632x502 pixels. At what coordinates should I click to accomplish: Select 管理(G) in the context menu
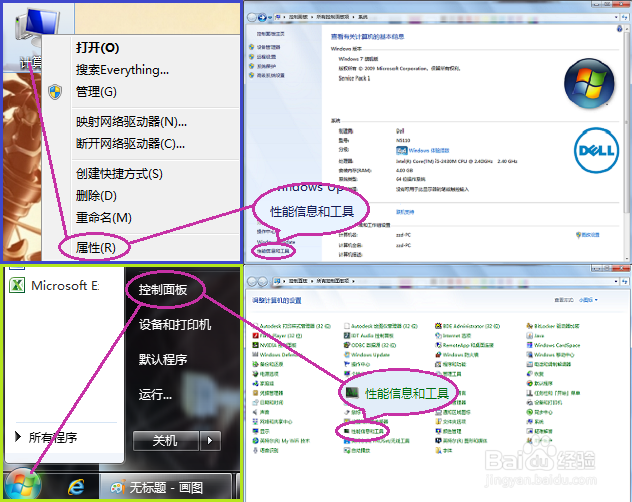[96, 92]
